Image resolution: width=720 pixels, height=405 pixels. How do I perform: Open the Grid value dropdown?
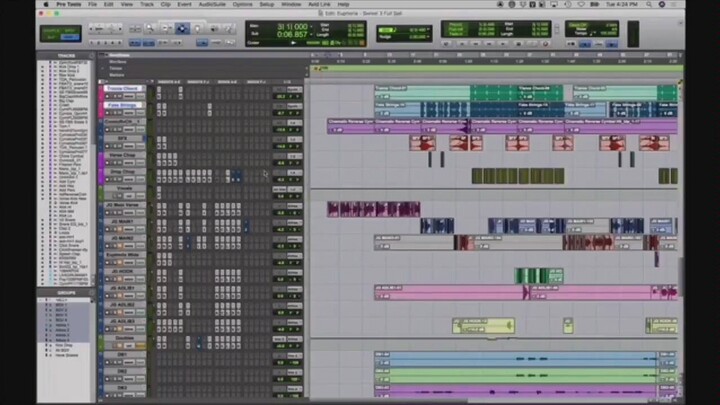pyautogui.click(x=428, y=30)
